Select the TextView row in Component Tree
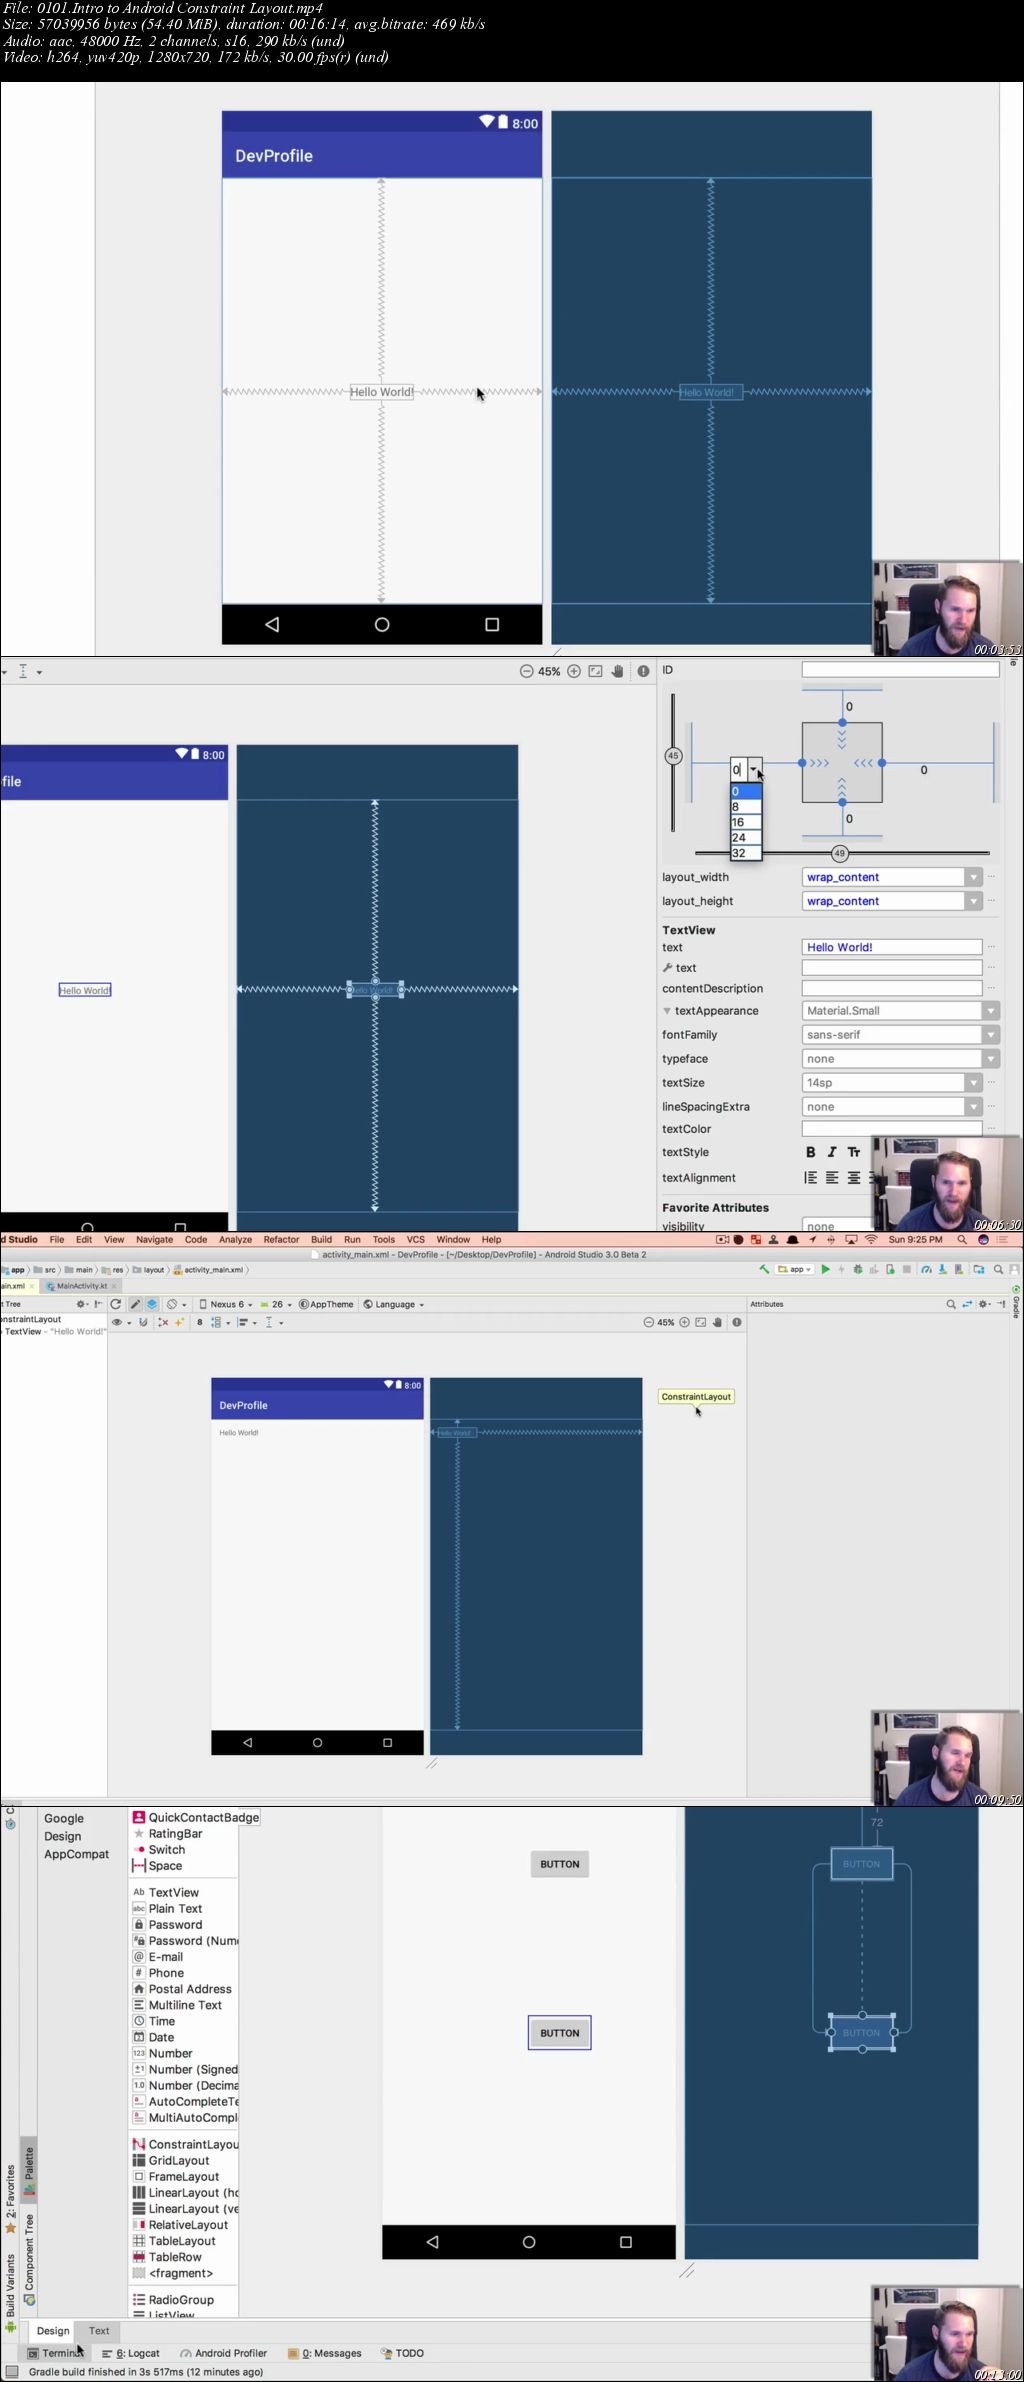The image size is (1024, 2382). click(x=54, y=1331)
